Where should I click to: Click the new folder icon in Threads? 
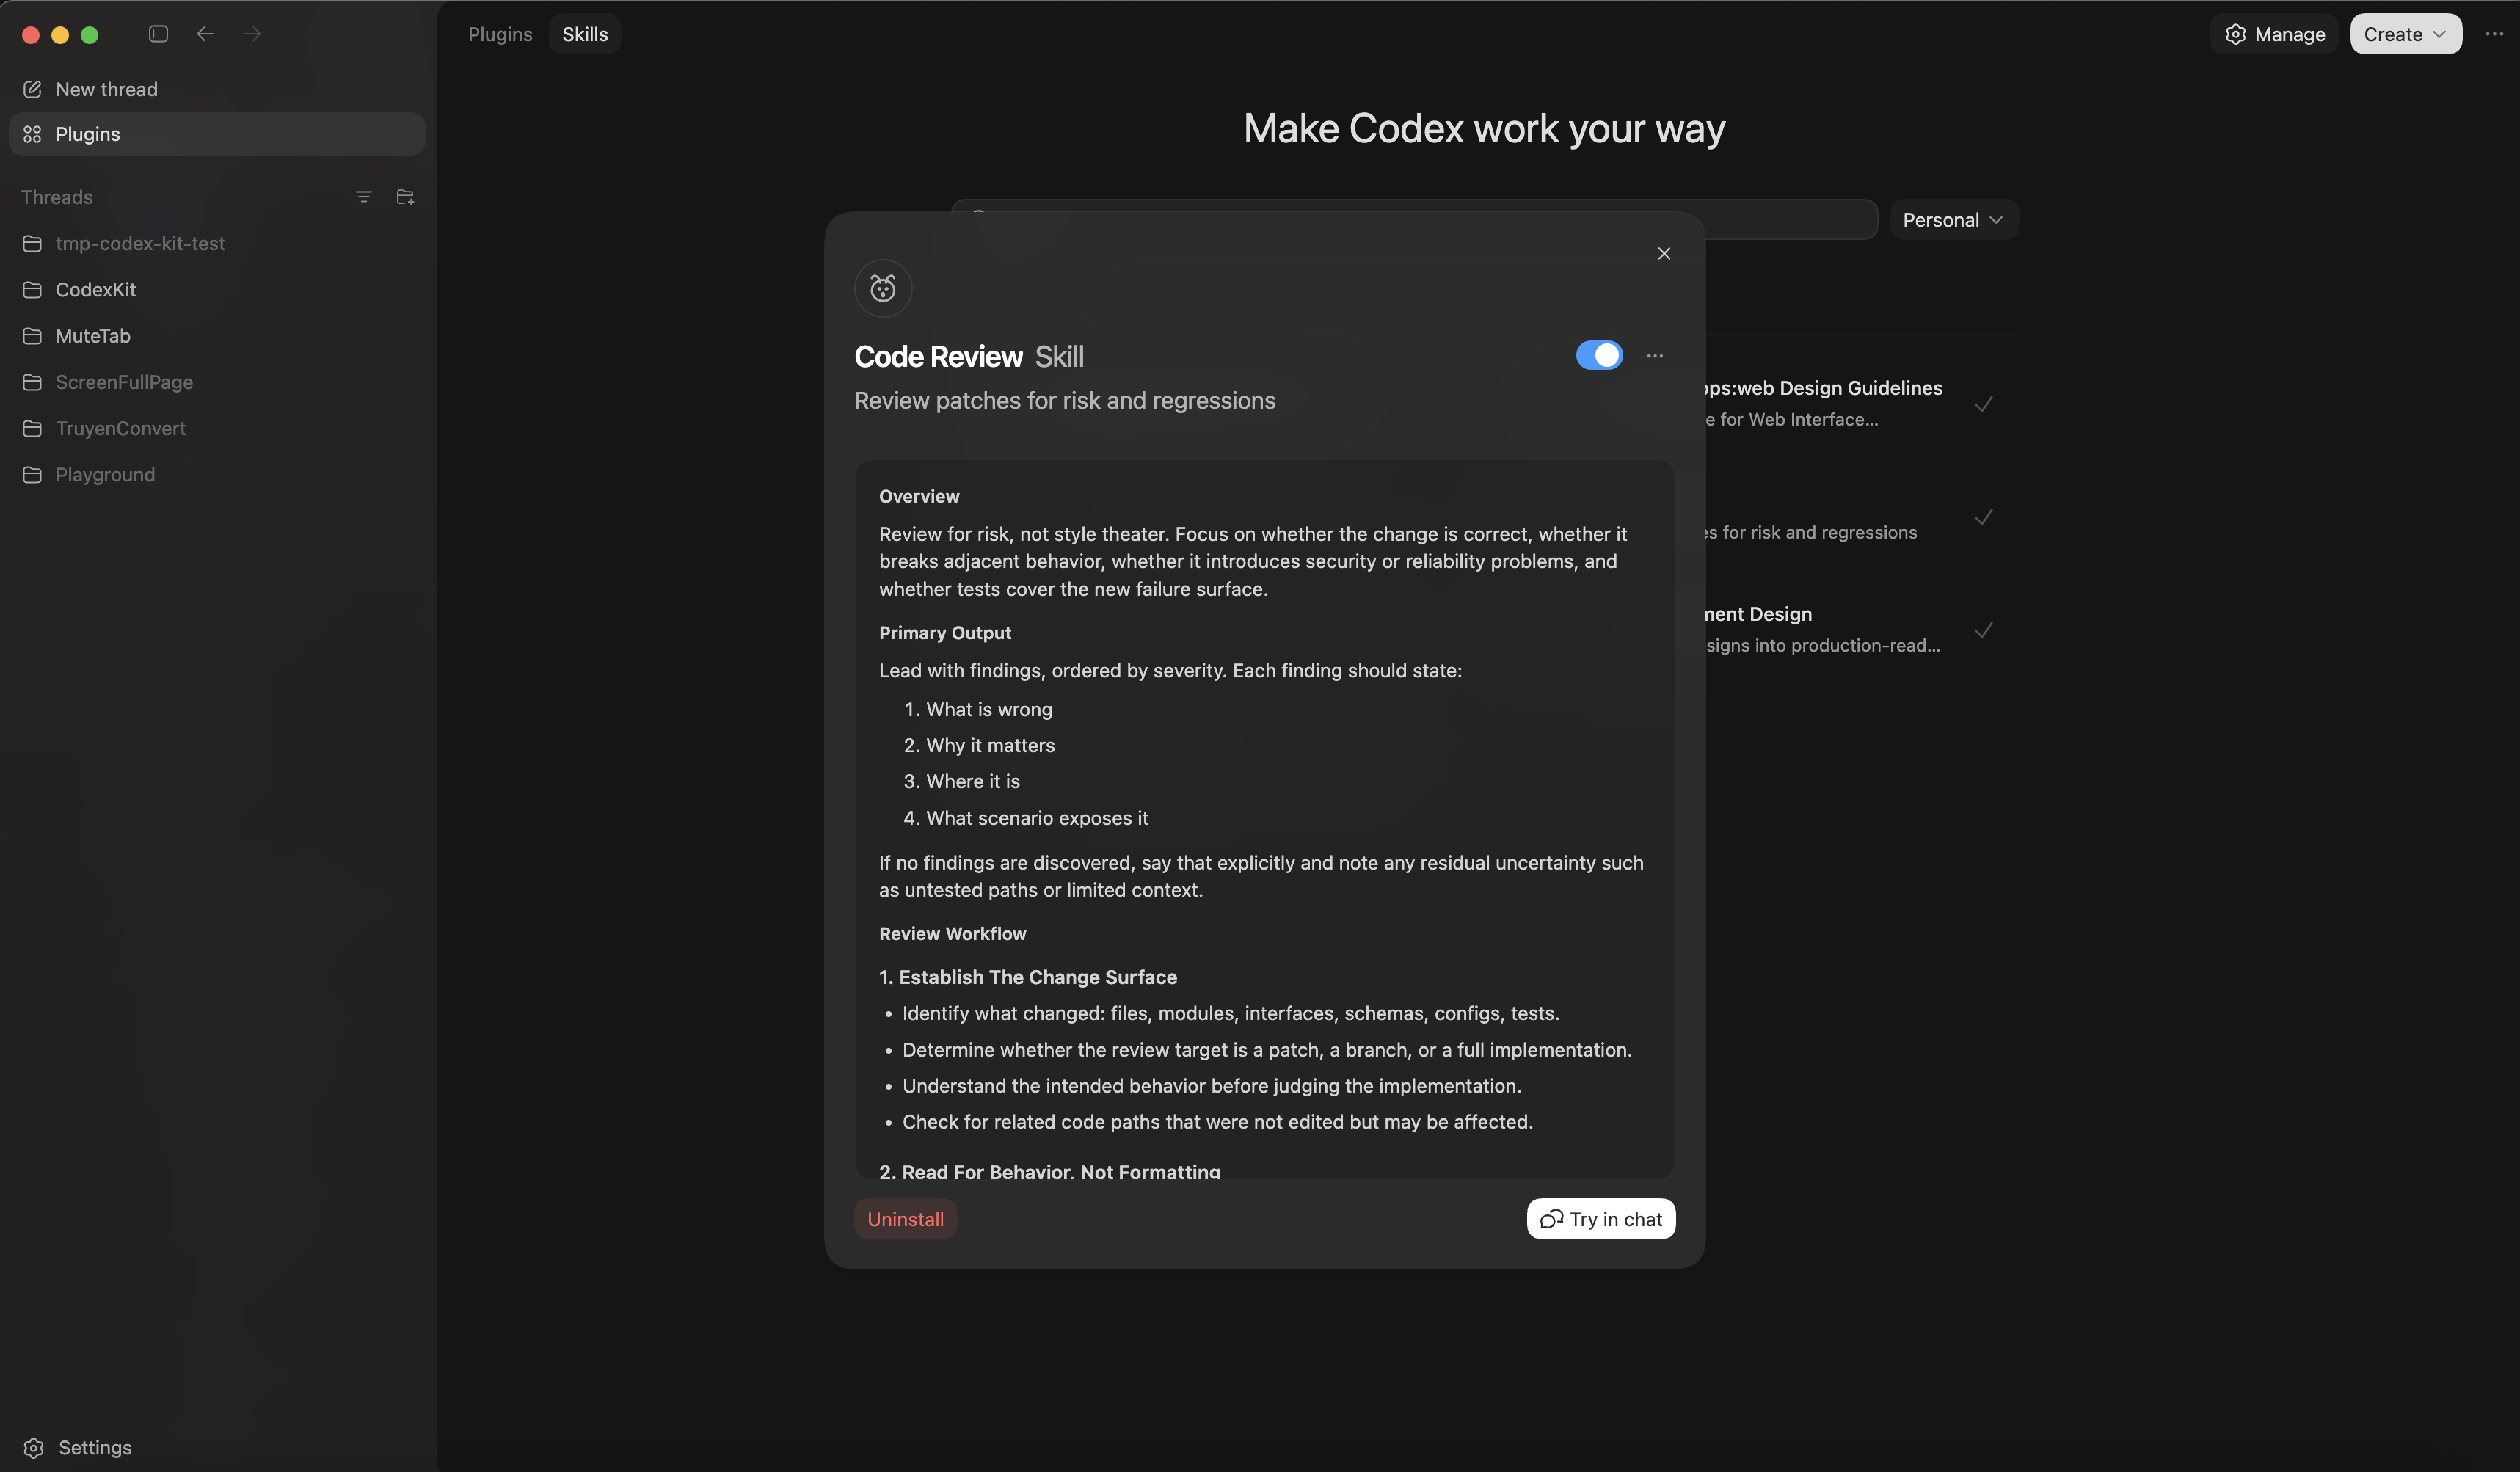click(x=405, y=197)
